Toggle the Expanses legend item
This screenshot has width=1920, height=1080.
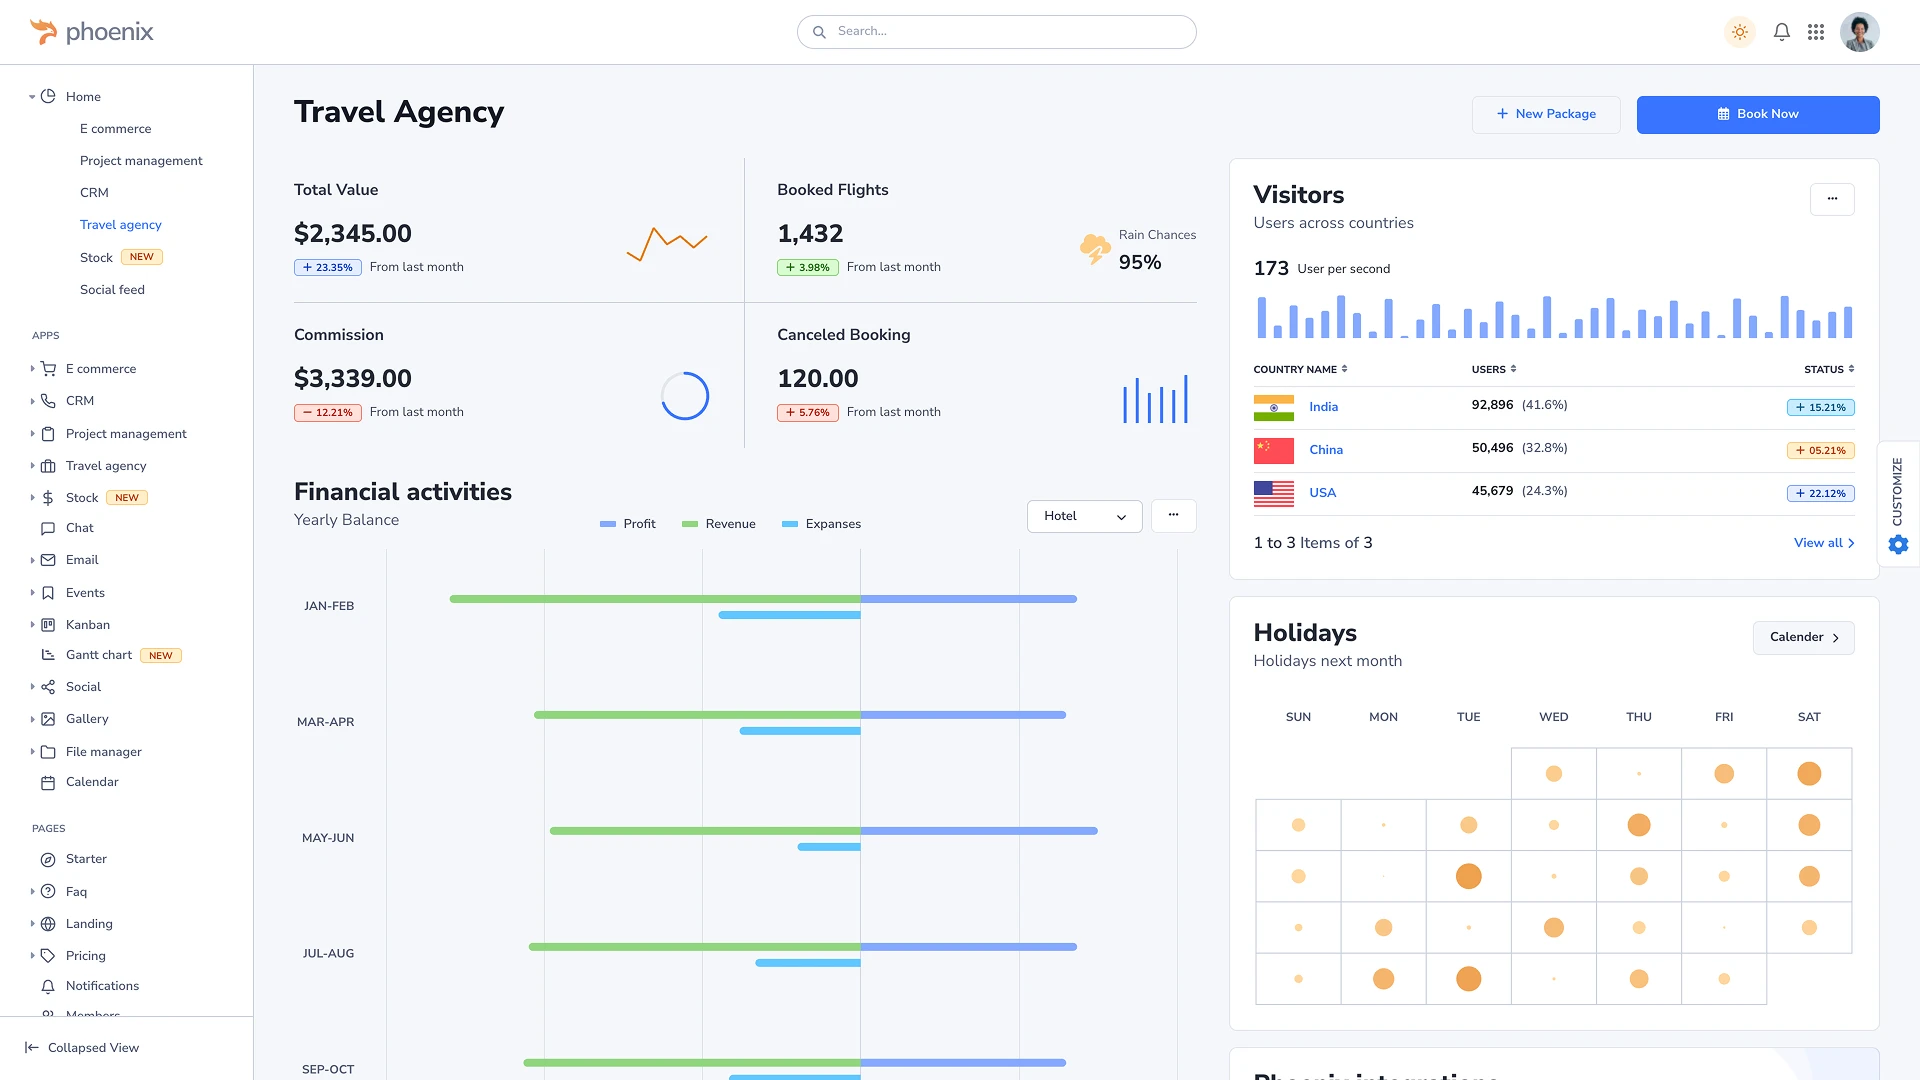click(822, 524)
